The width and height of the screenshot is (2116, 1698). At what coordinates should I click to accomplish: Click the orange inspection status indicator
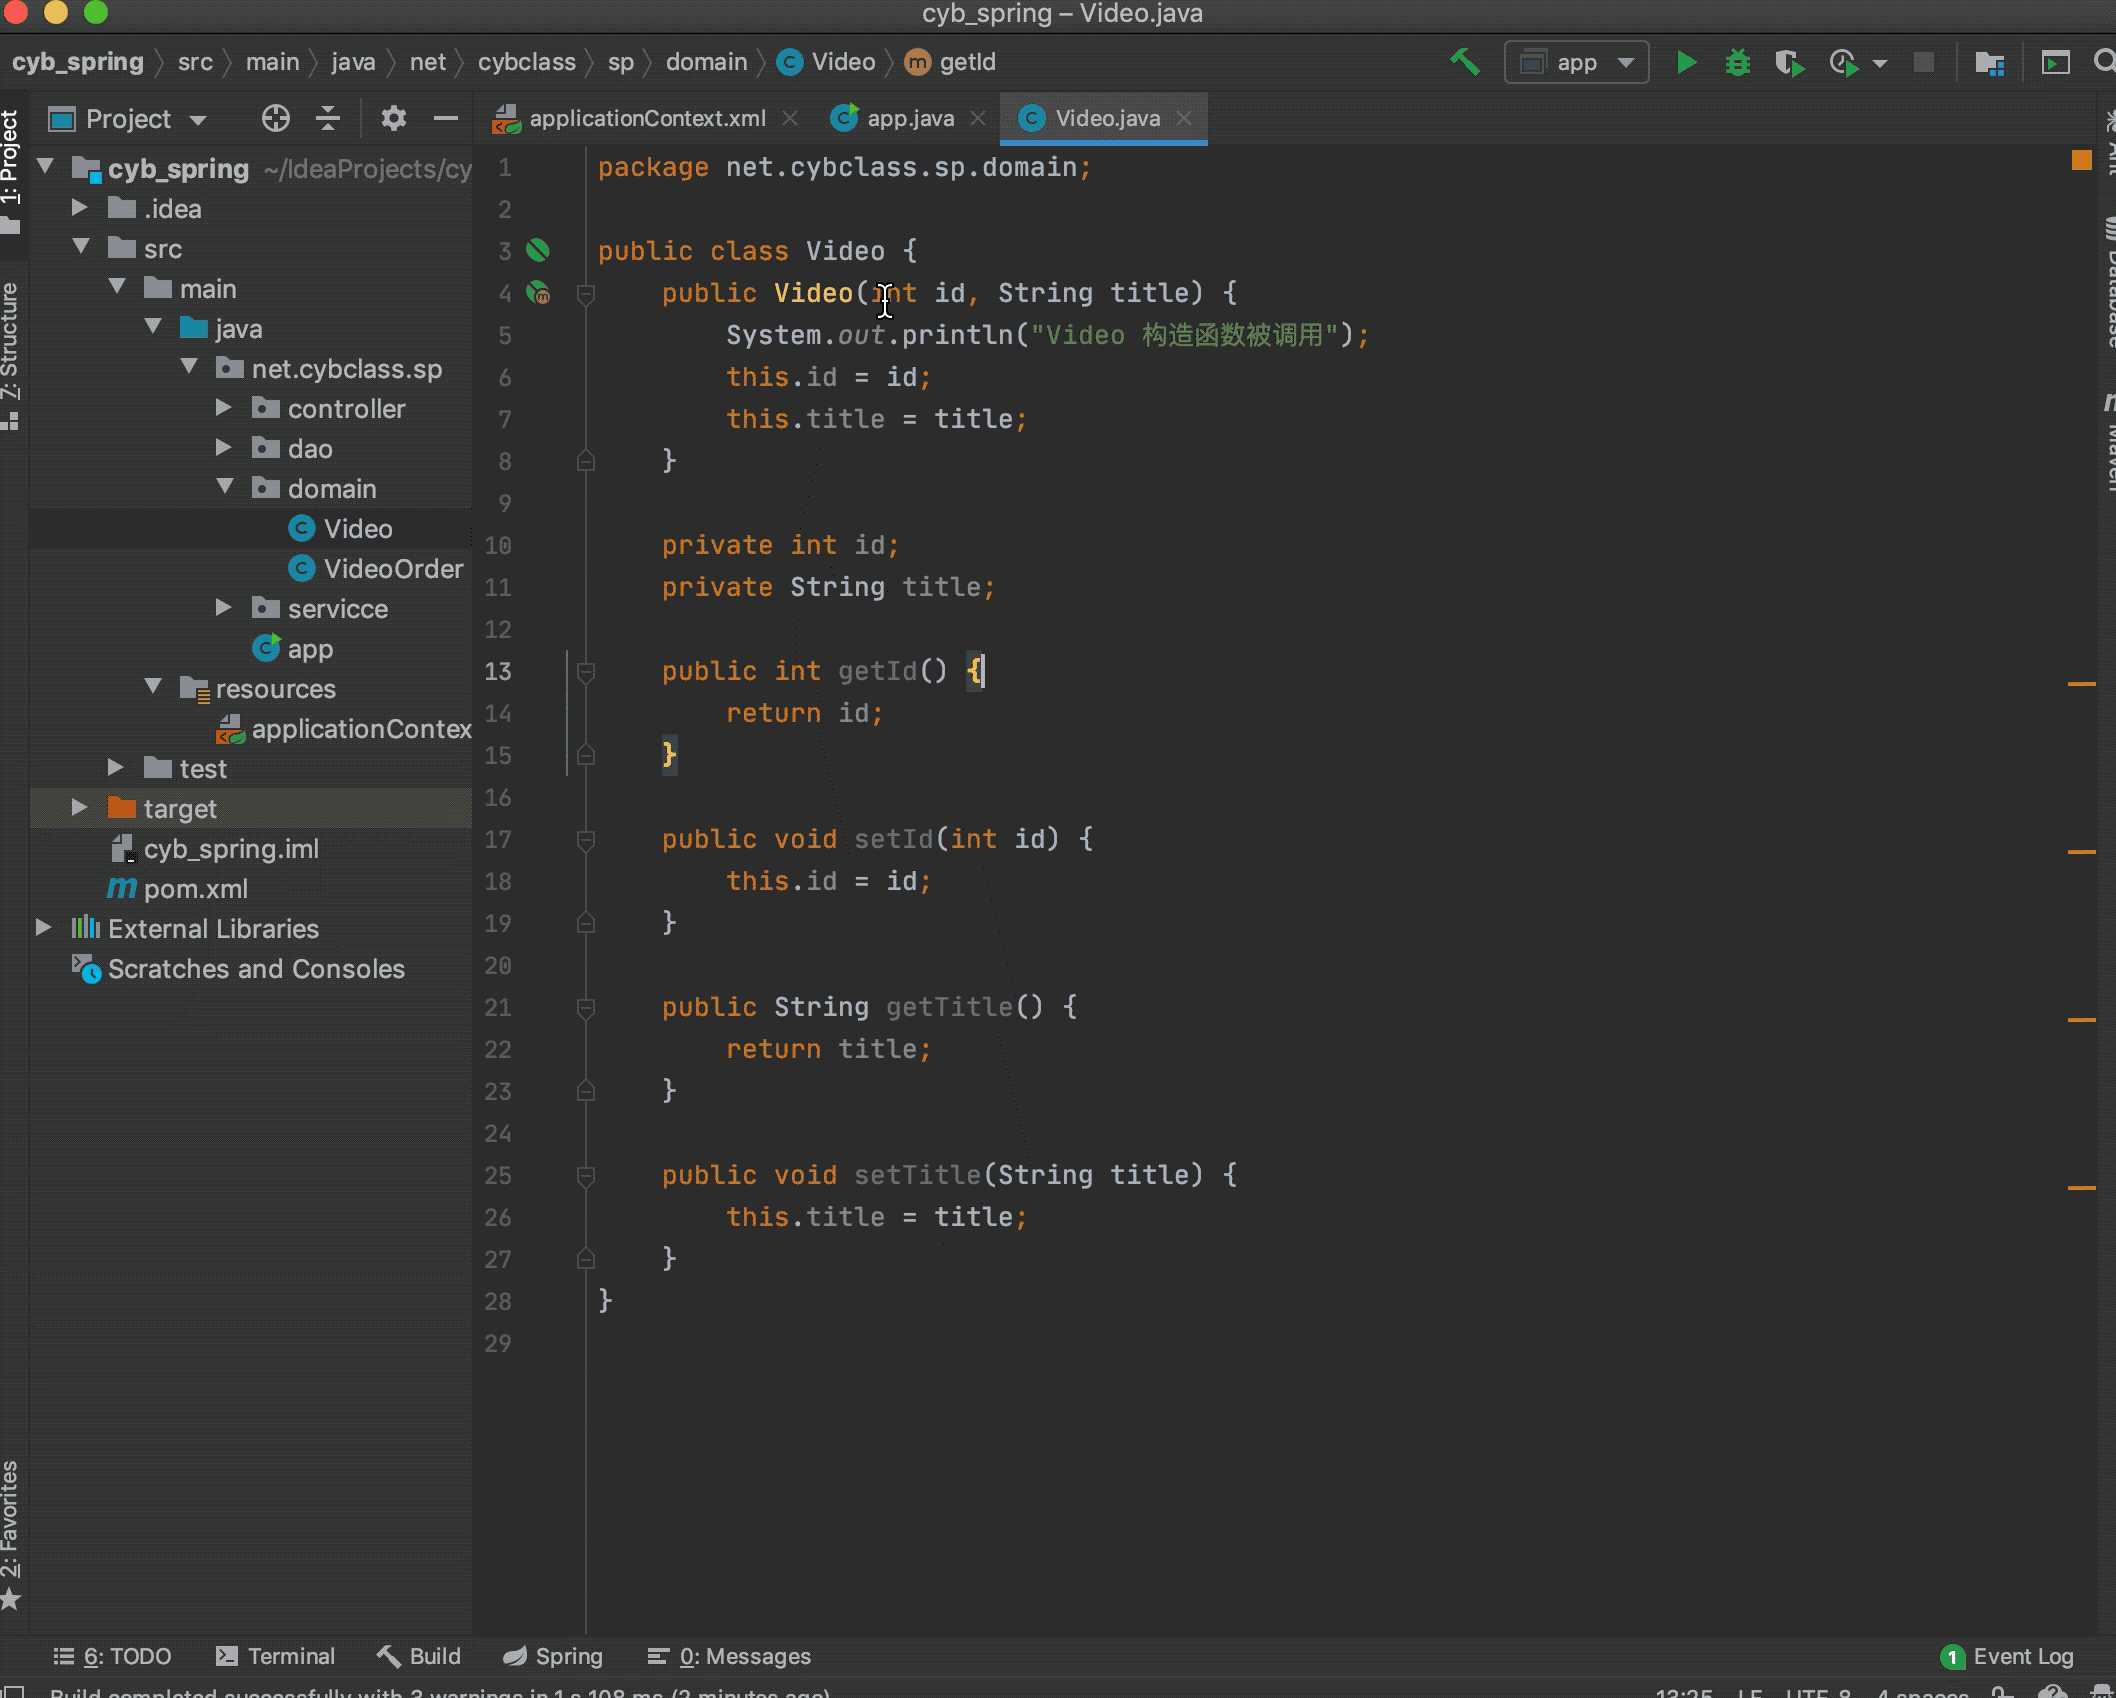coord(2082,160)
